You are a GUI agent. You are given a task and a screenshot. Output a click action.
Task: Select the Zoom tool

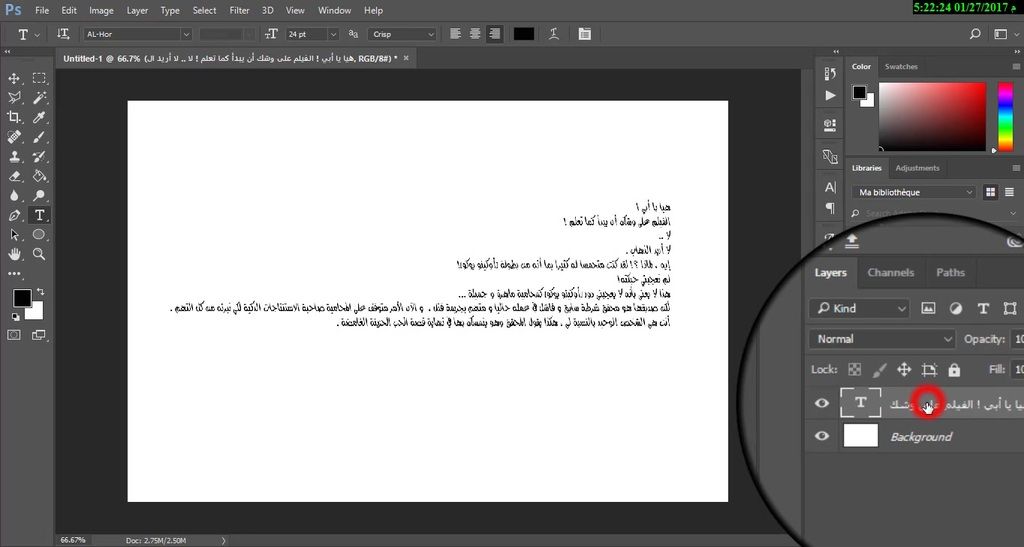pos(39,255)
